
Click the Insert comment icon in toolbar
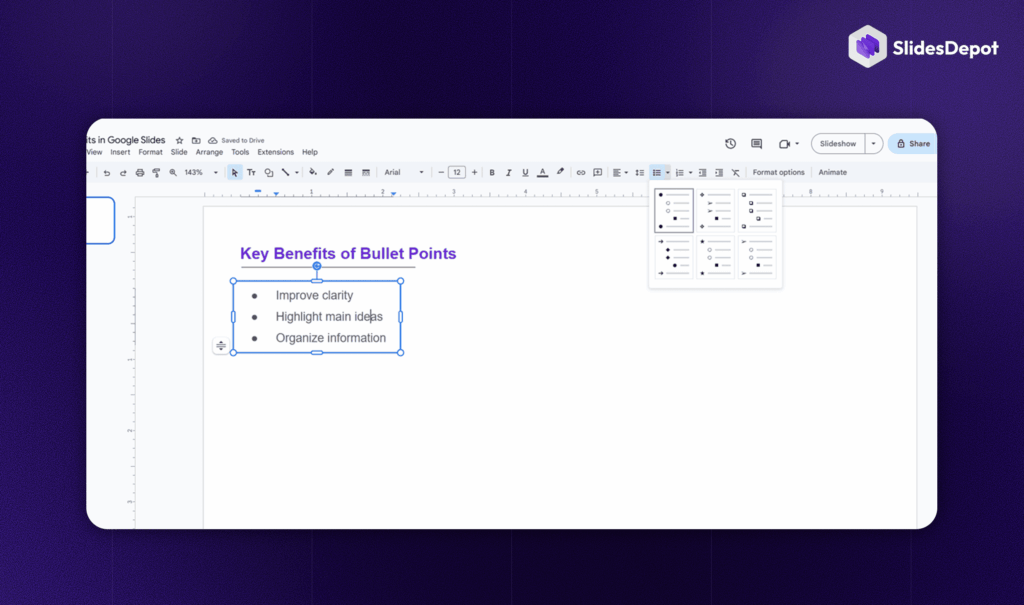[x=598, y=172]
